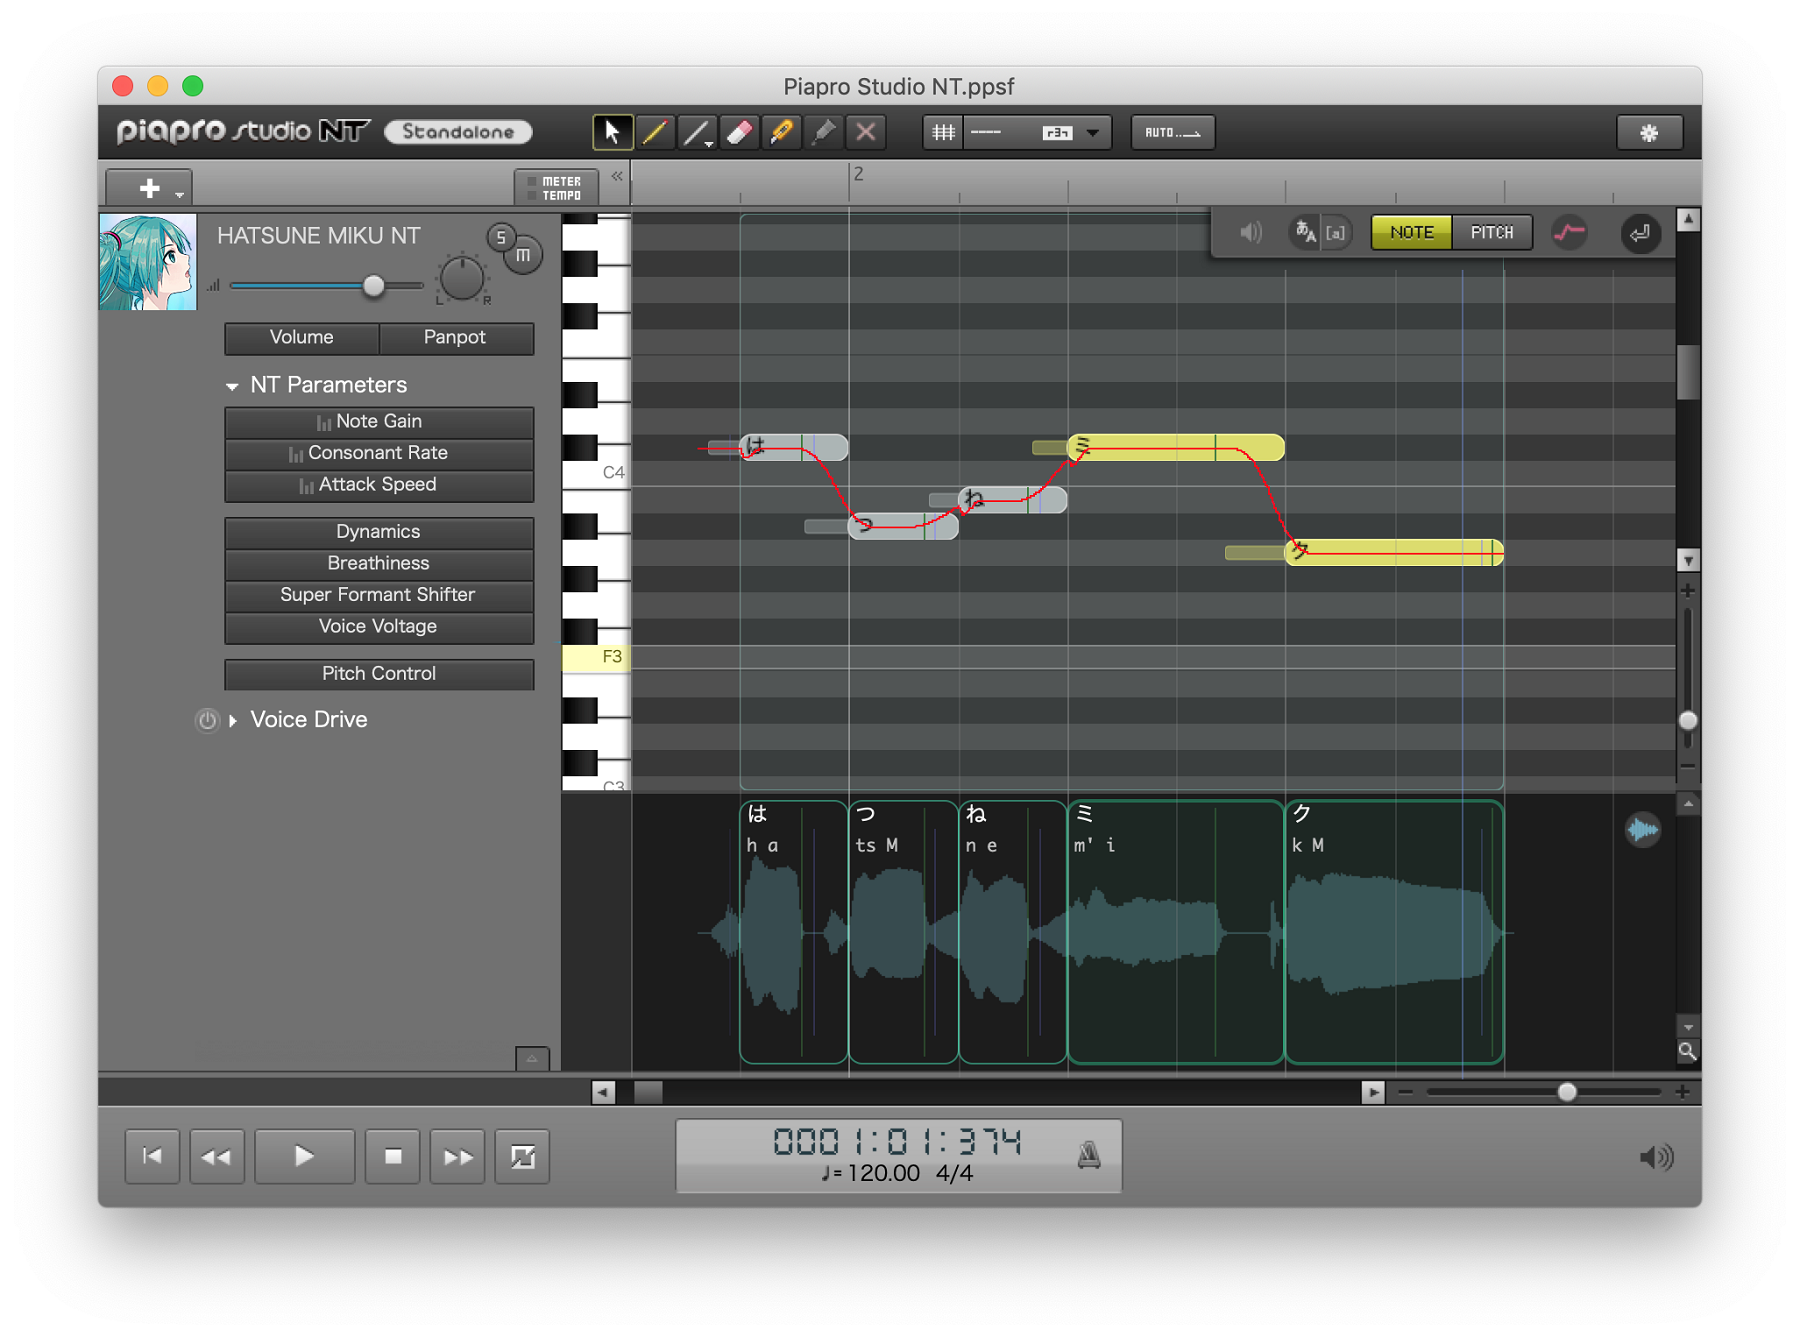
Task: Click horizontal scroll left arrow
Action: point(603,1092)
